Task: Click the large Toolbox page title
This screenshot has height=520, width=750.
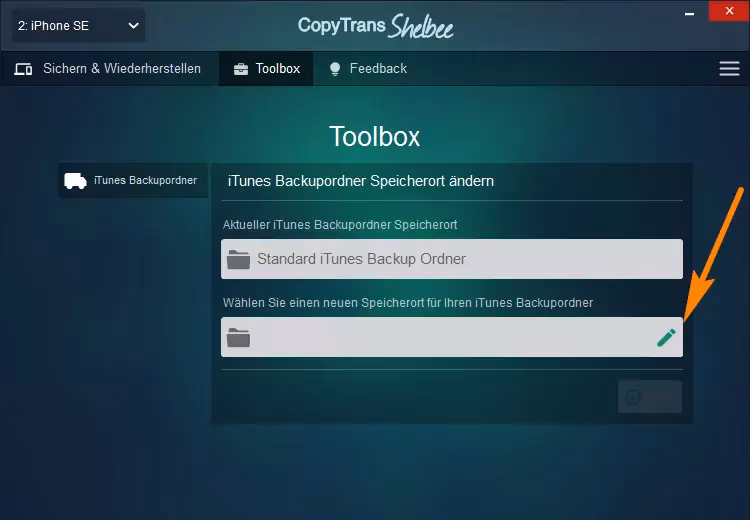Action: coord(375,137)
